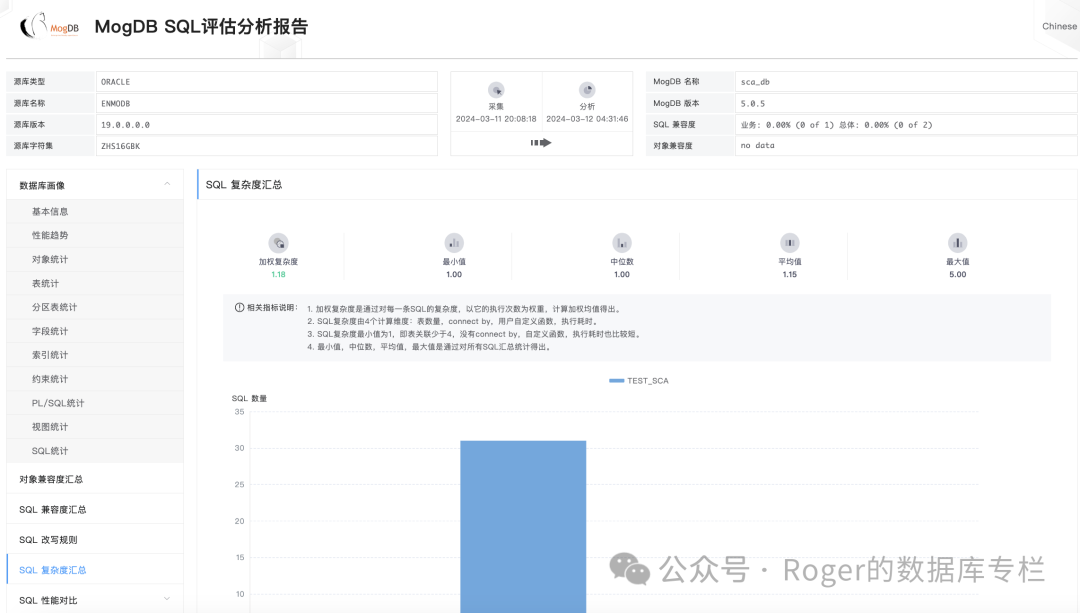Click the SQL 兼容度 value text

tap(836, 125)
